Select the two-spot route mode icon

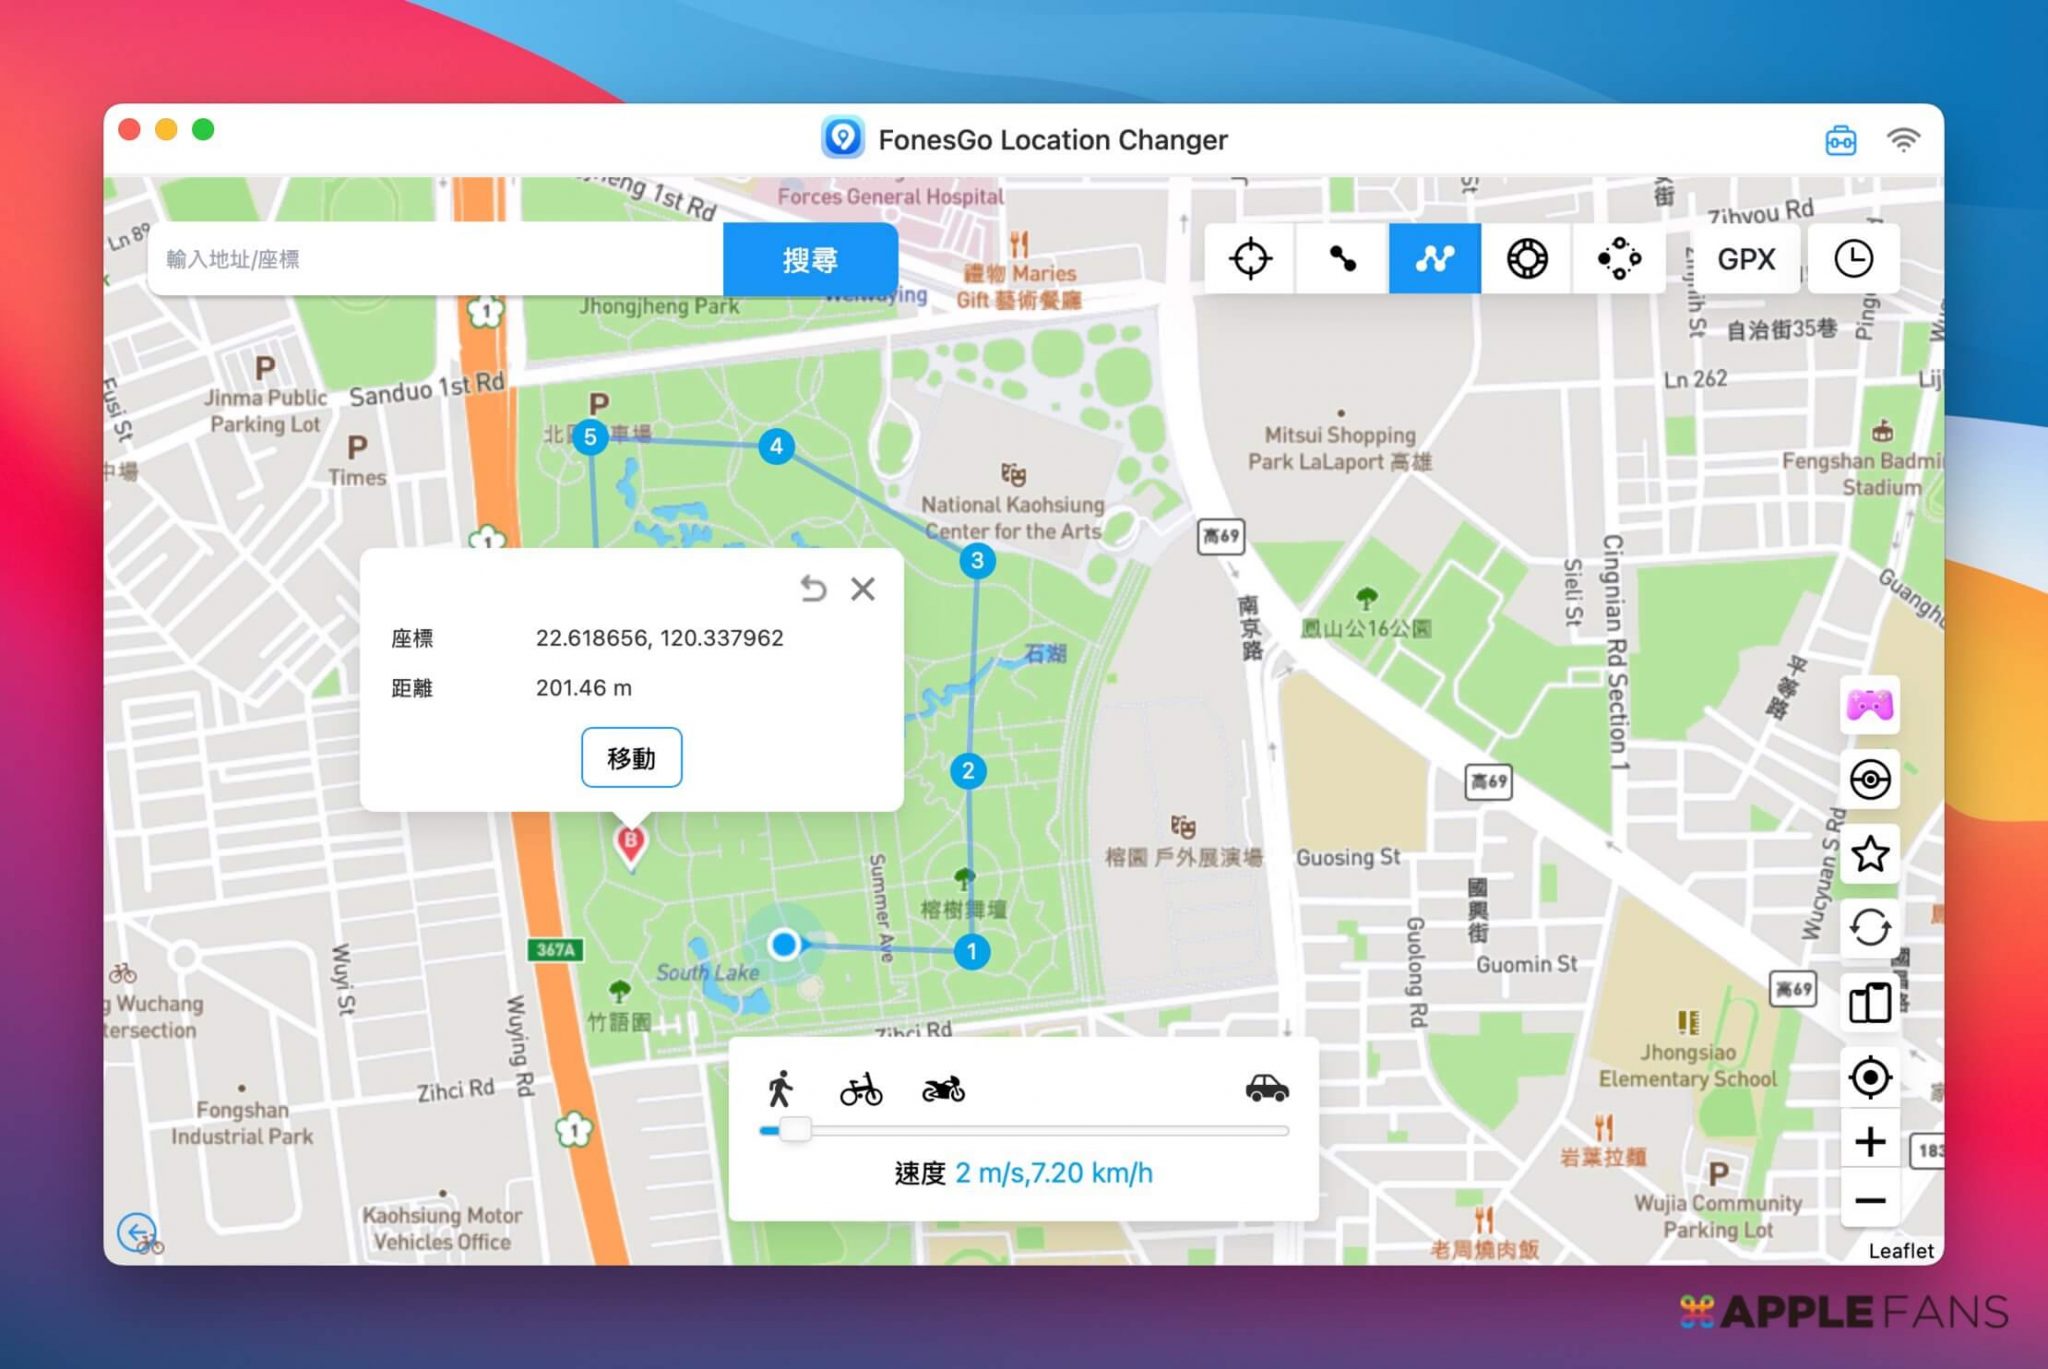coord(1342,259)
